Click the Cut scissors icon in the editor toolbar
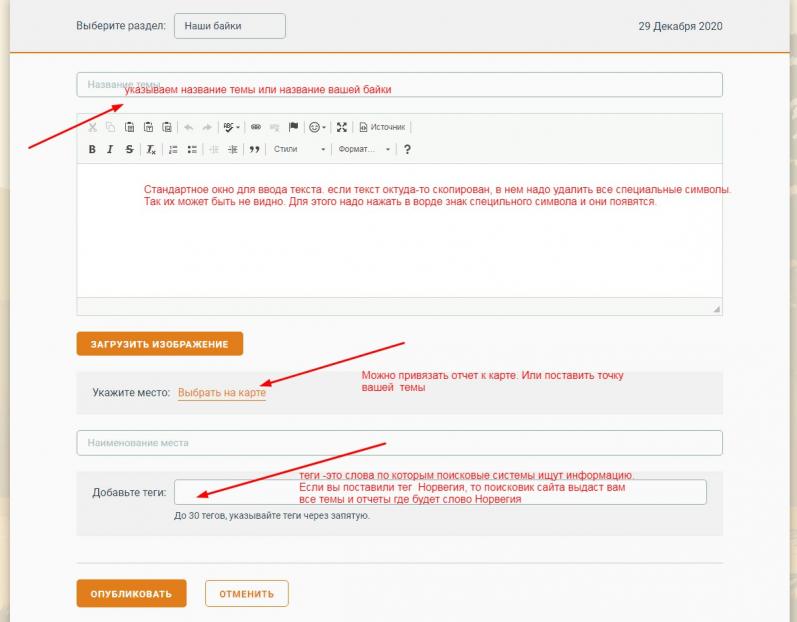Viewport: 797px width, 622px height. [92, 127]
